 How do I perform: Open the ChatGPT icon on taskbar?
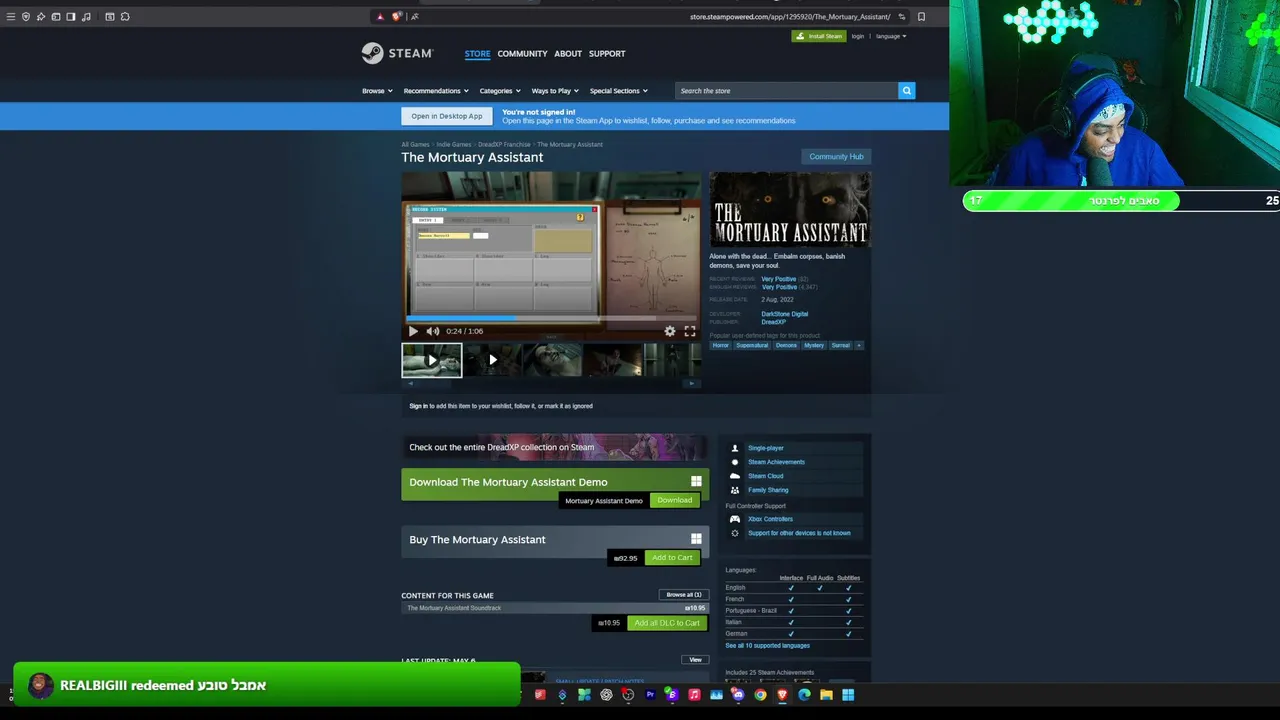(x=606, y=695)
